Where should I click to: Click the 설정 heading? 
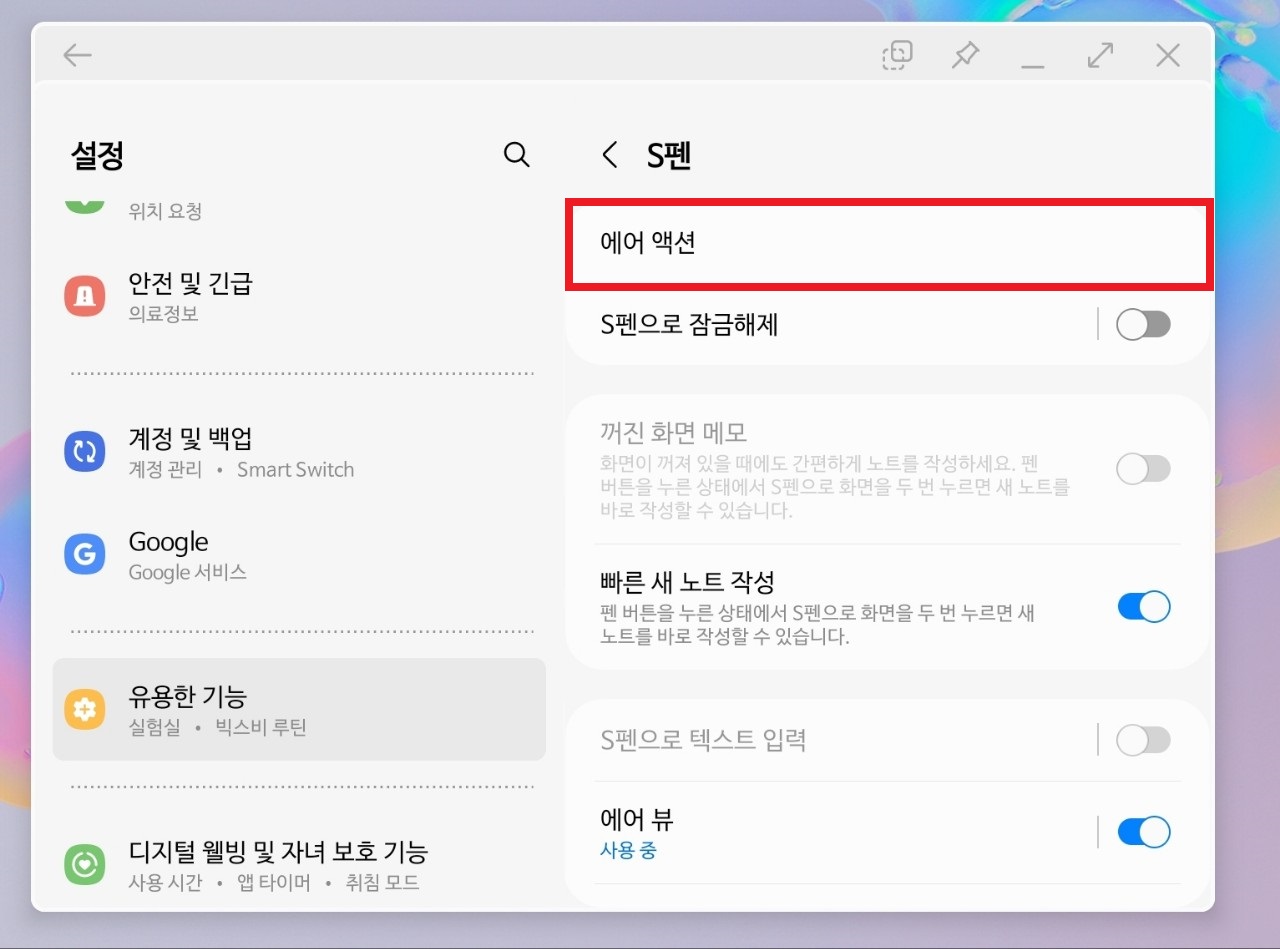point(97,155)
